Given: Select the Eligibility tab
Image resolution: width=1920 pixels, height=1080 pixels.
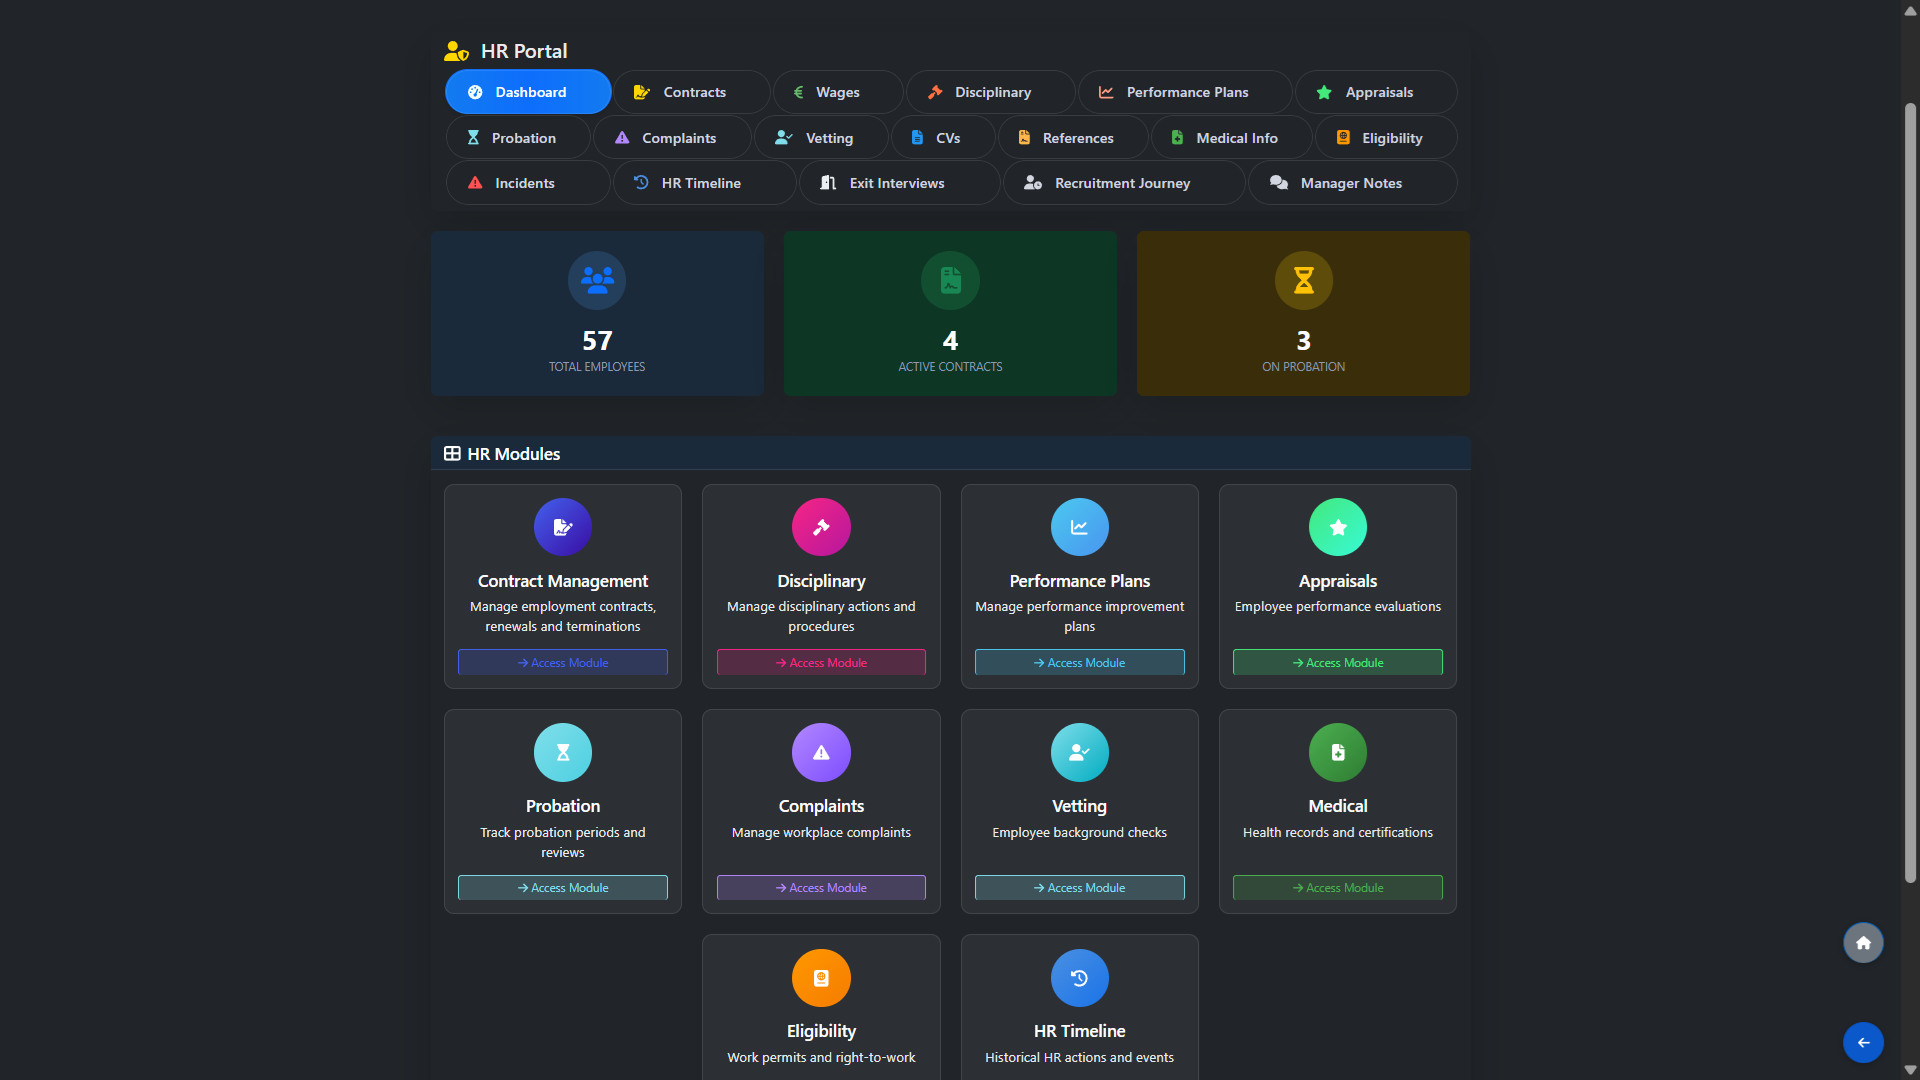Looking at the screenshot, I should coord(1386,138).
